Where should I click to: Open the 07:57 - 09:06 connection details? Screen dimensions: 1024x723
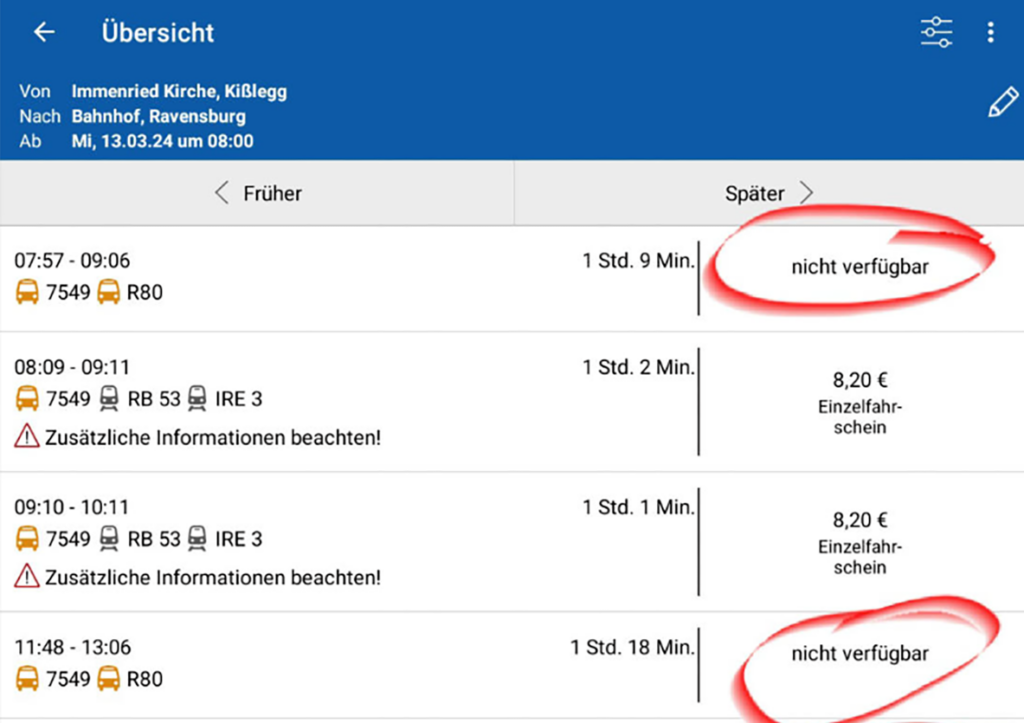pos(350,277)
